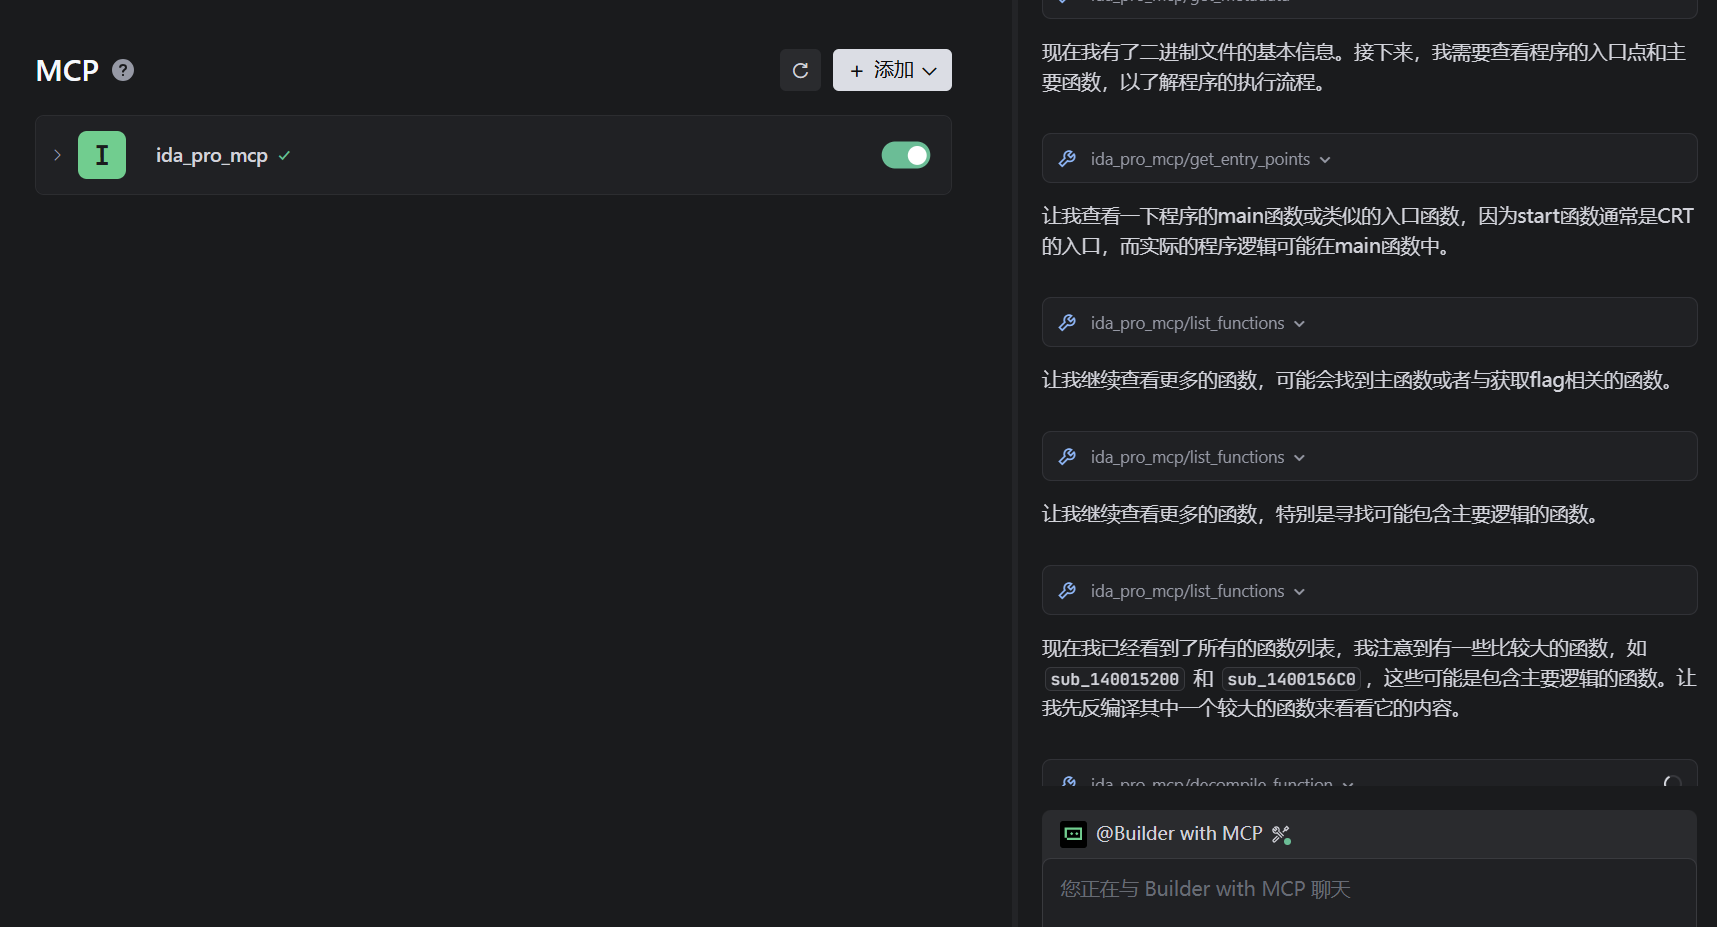Expand the first list_functions call chevron
1717x927 pixels.
[x=1299, y=324]
